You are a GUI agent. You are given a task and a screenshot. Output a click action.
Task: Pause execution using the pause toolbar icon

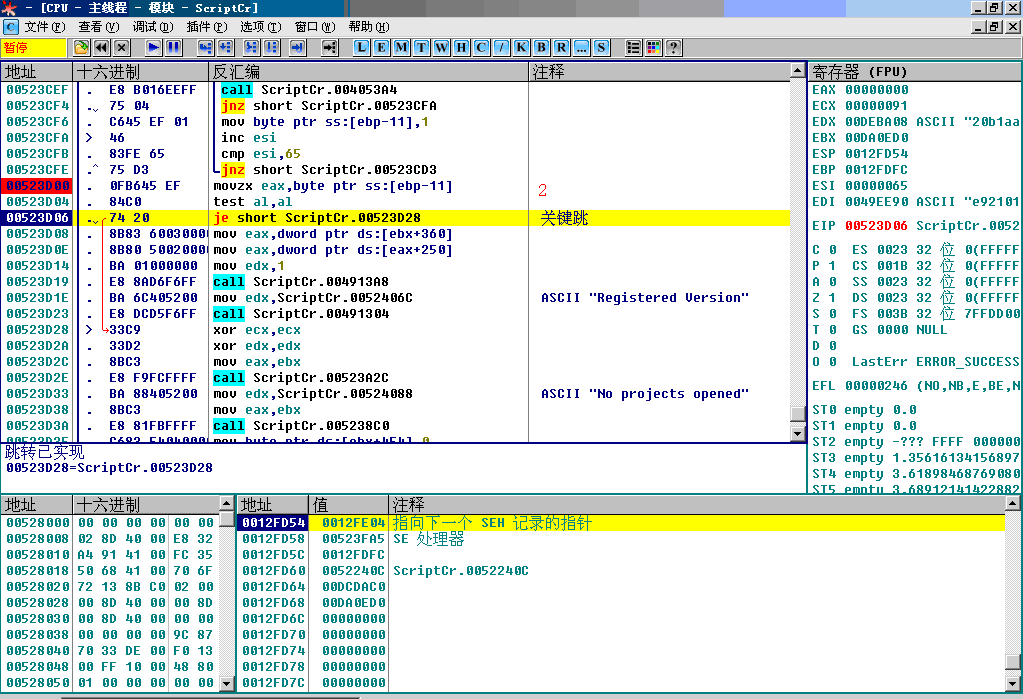(174, 48)
